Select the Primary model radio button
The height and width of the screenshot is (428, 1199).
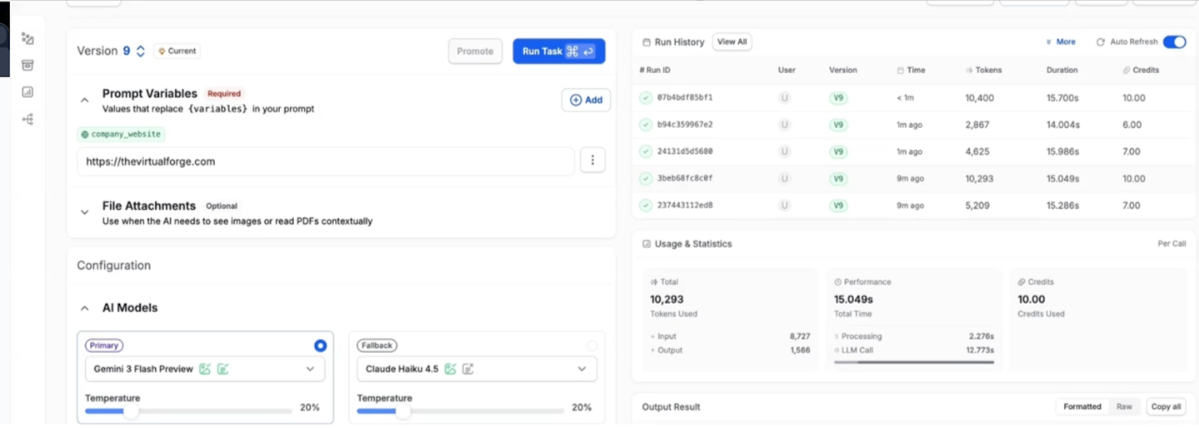click(x=320, y=345)
